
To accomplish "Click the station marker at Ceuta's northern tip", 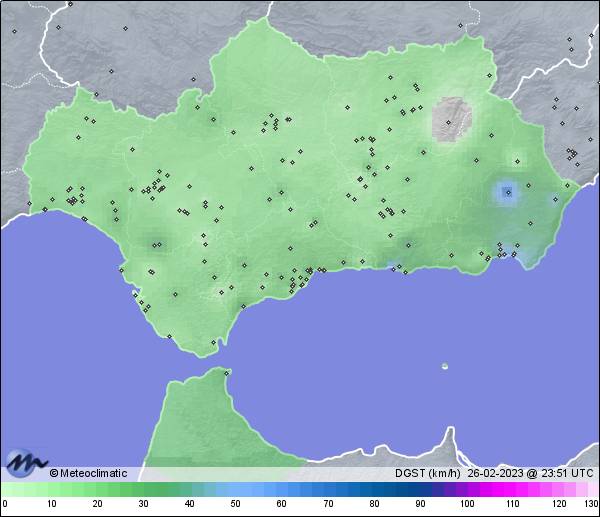I will point(227,373).
